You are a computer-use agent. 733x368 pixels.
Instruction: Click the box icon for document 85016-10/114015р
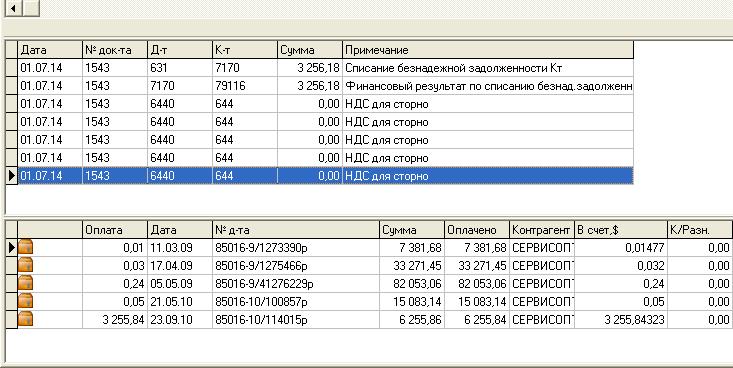pyautogui.click(x=26, y=319)
